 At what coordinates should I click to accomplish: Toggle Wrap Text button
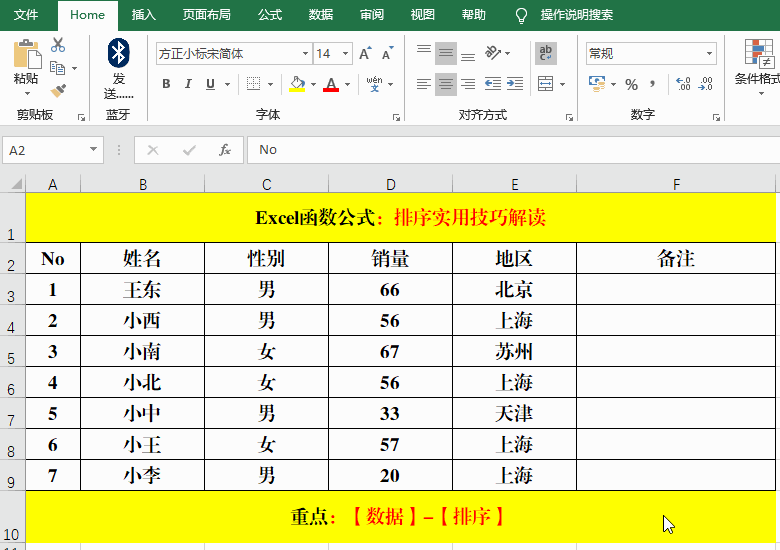click(546, 54)
